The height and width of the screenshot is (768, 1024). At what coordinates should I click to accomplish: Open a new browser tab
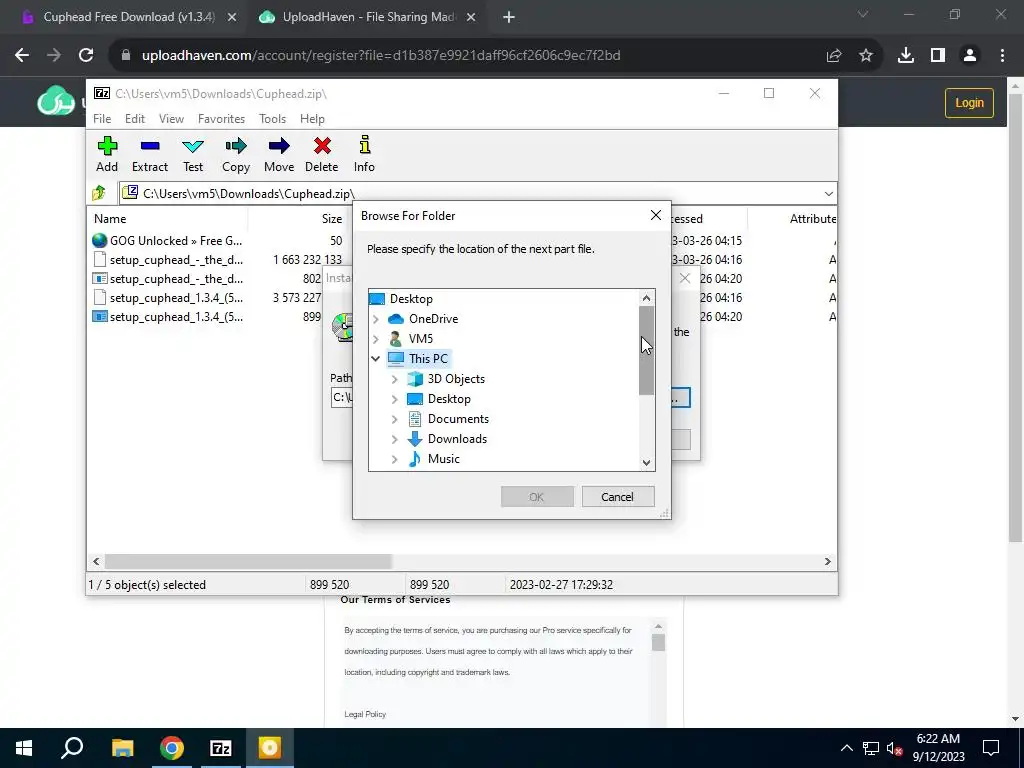click(509, 18)
